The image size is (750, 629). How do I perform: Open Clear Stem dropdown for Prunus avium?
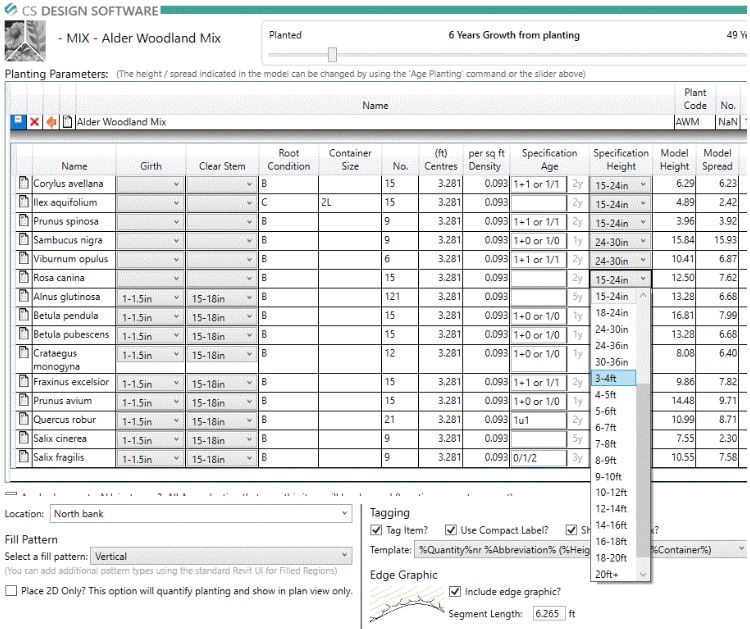click(x=221, y=402)
